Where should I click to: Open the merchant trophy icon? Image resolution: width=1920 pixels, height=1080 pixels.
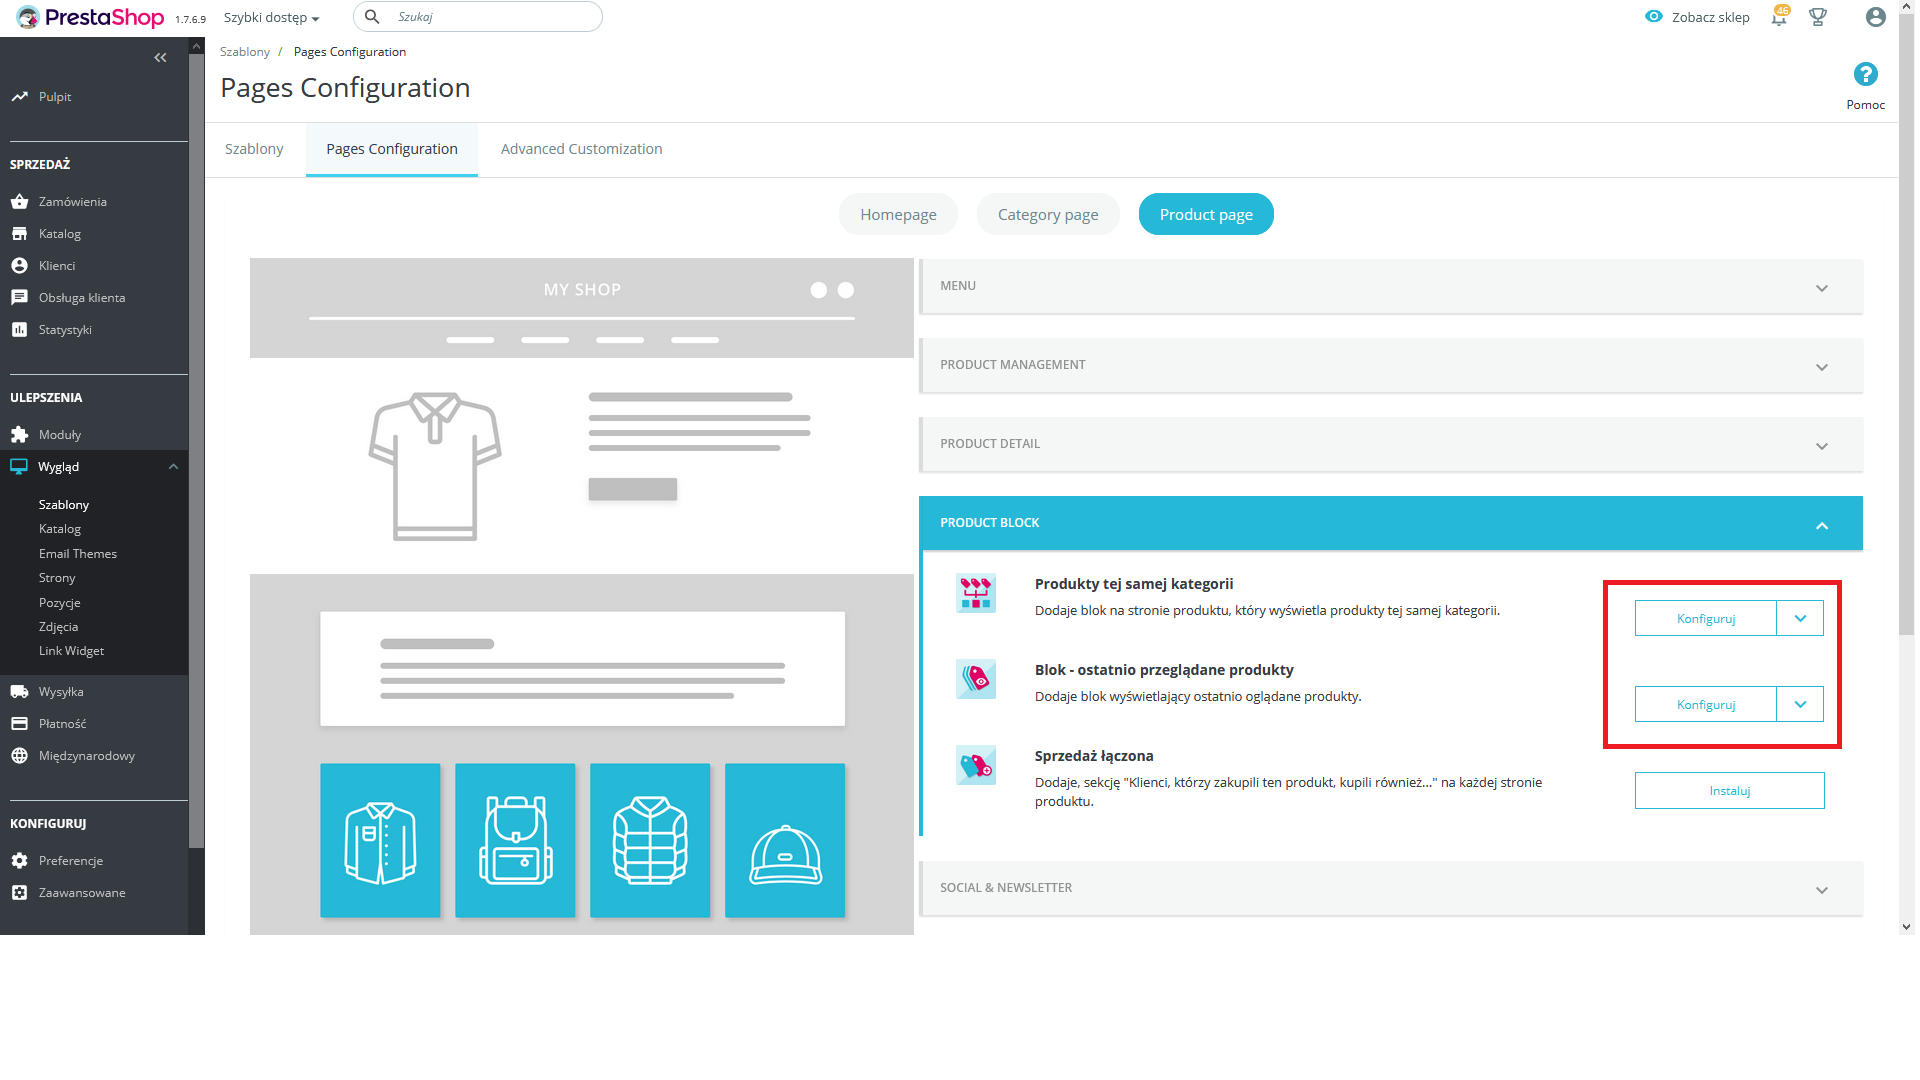pyautogui.click(x=1818, y=17)
